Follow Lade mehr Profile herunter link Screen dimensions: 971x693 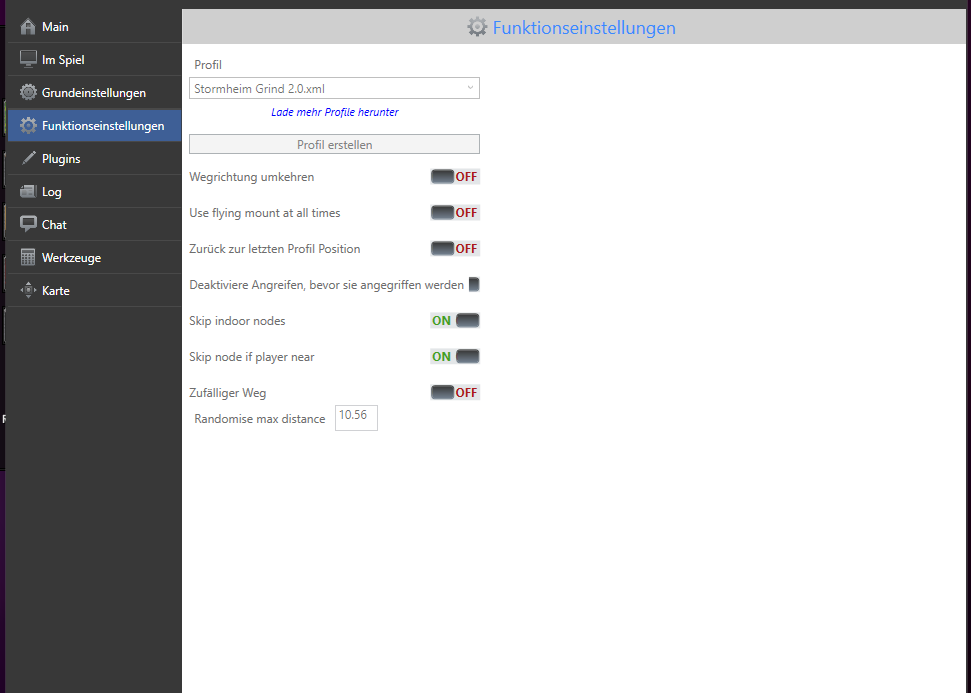pos(334,112)
